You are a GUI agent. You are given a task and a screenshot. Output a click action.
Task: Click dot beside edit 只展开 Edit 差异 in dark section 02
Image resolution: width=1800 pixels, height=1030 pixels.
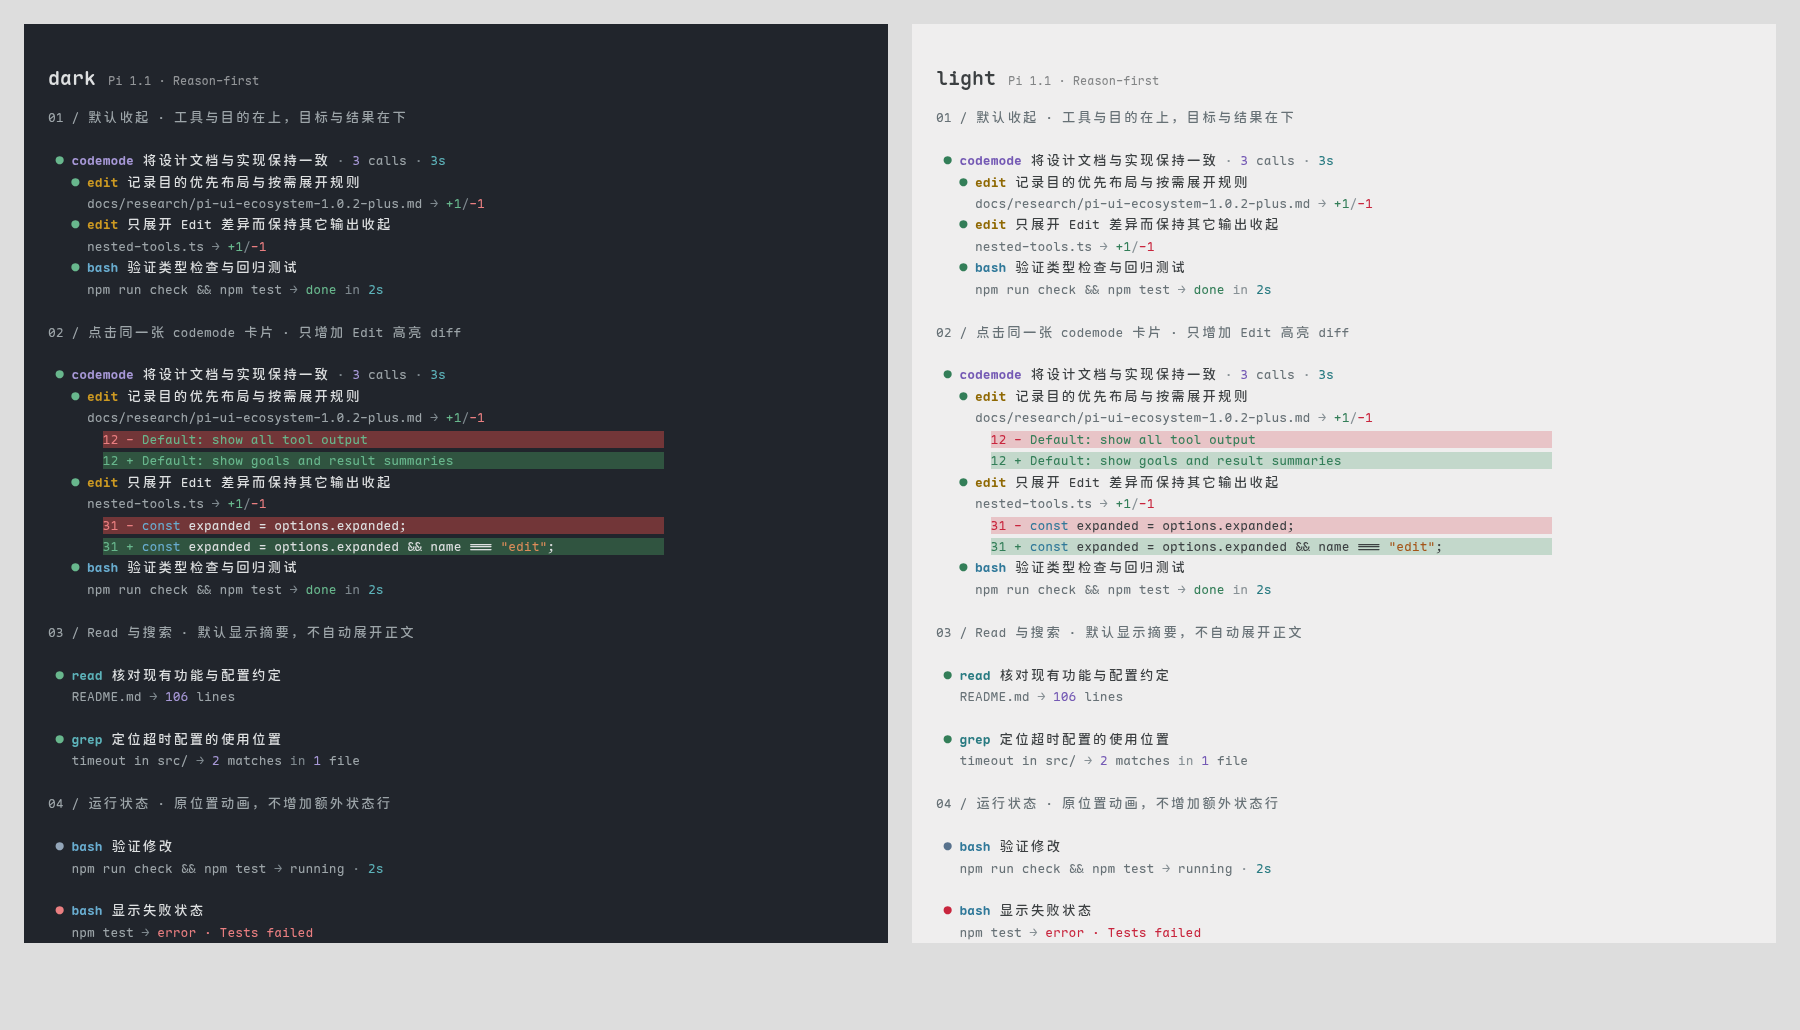click(76, 482)
